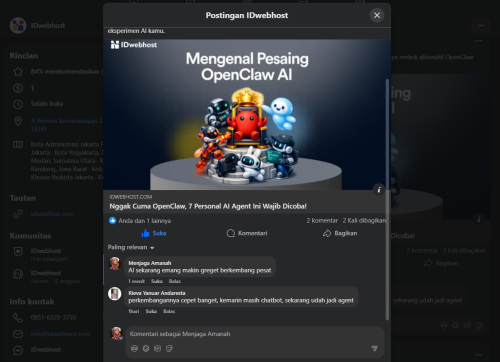Click the star recommendation icon in Rincian
The width and height of the screenshot is (500, 362).
(x=18, y=72)
